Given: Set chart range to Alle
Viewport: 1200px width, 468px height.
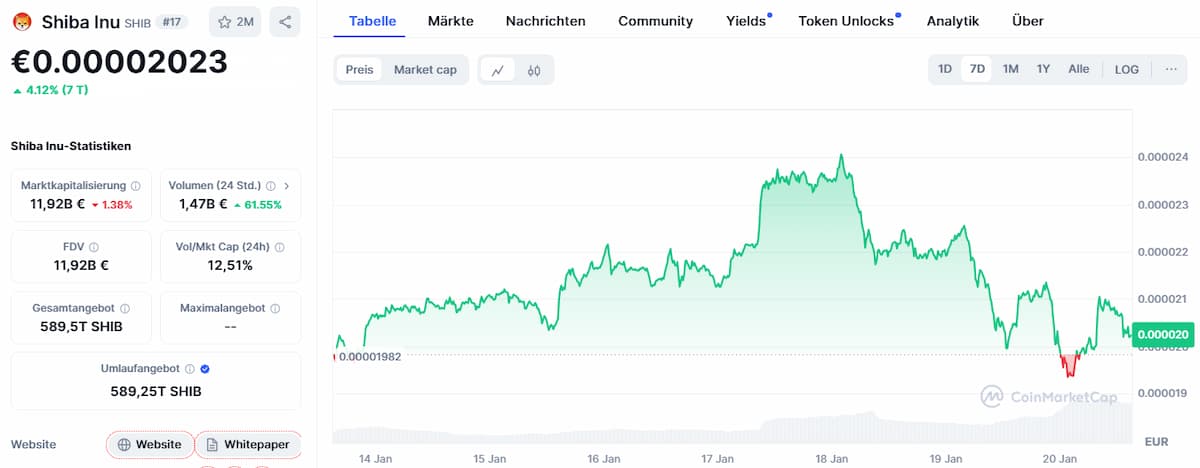Looking at the screenshot, I should click(1079, 69).
